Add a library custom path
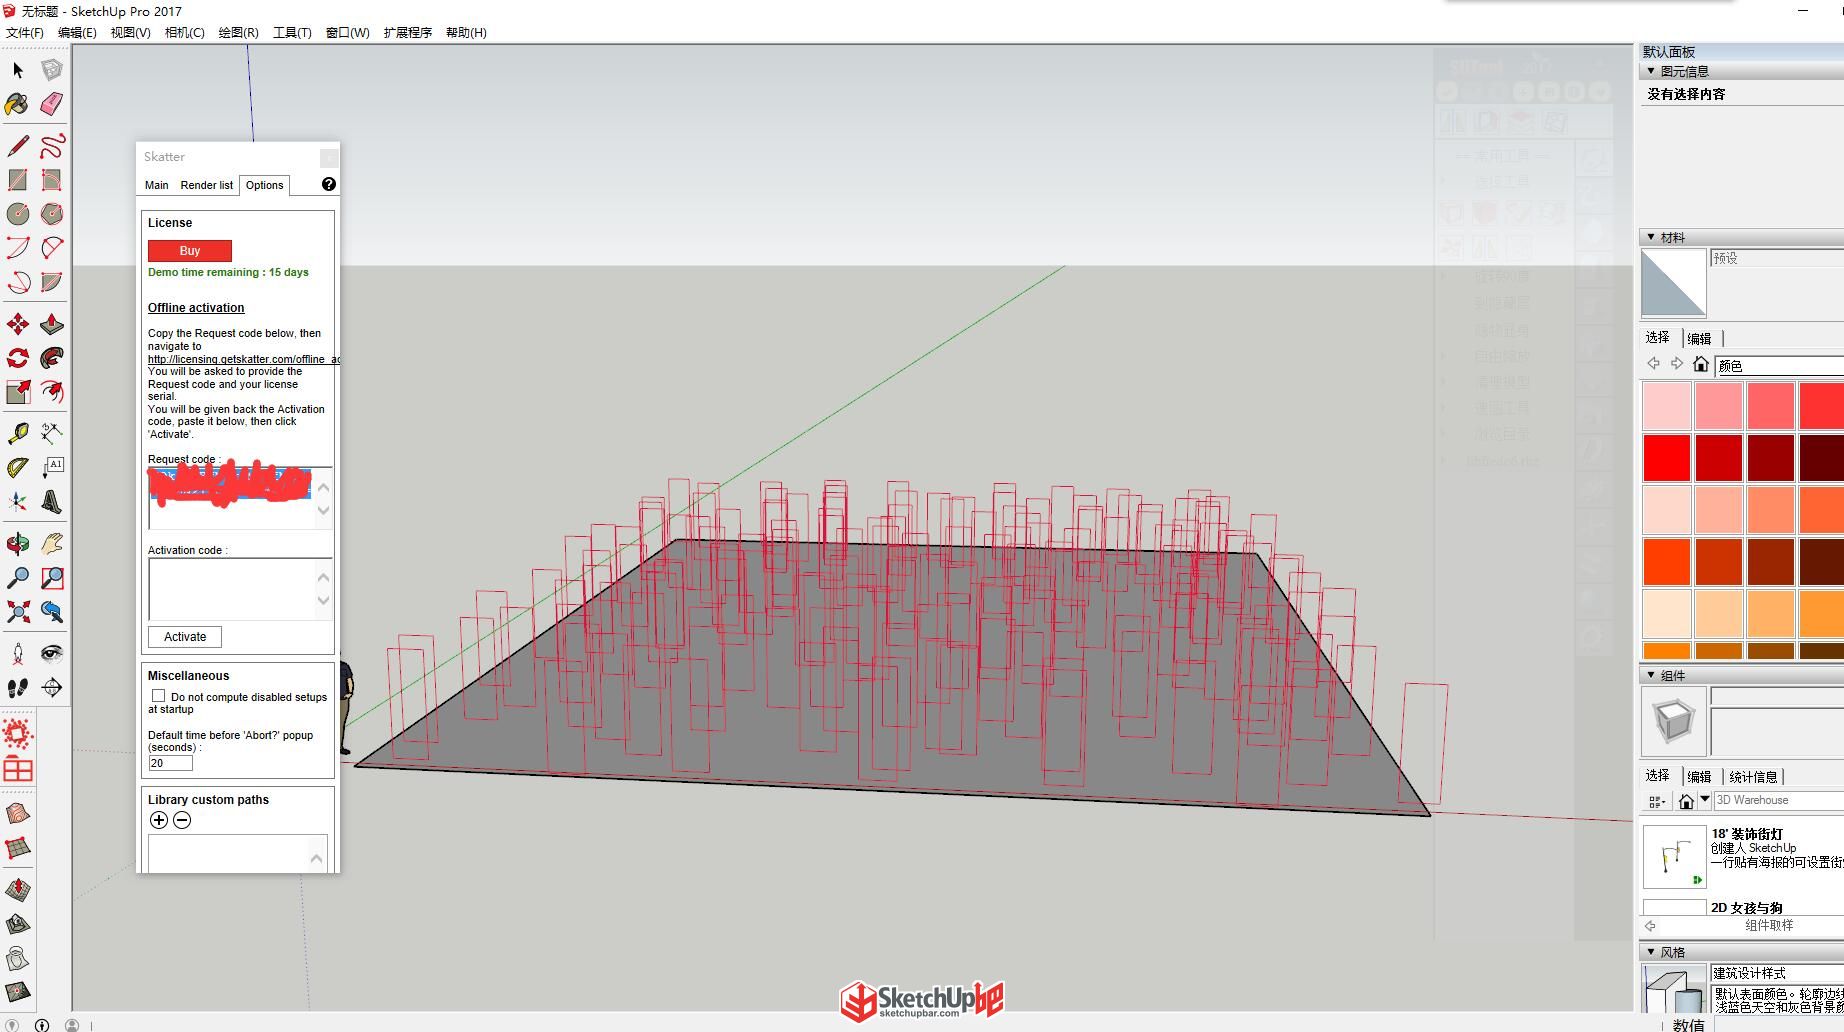The image size is (1844, 1032). [x=159, y=820]
